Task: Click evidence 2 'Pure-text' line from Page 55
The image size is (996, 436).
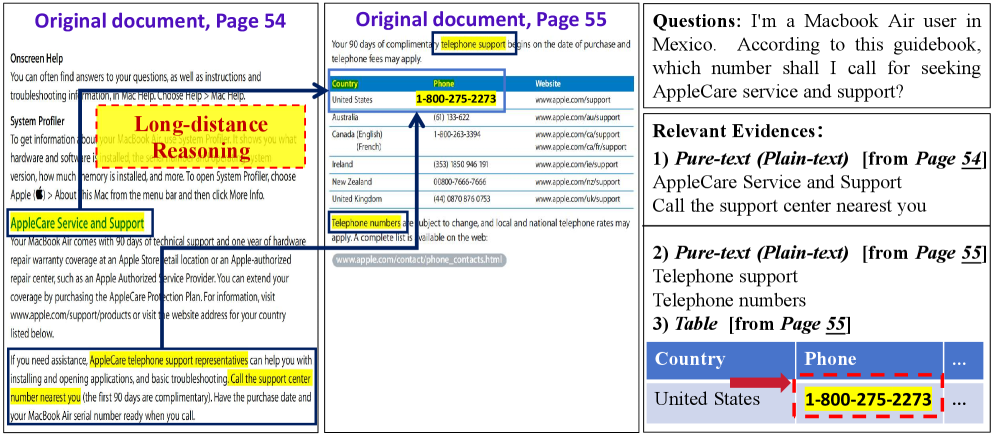Action: point(819,253)
